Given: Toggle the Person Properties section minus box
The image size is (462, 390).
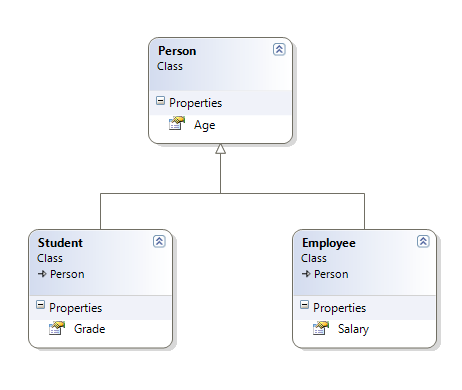Looking at the screenshot, I should (x=160, y=100).
